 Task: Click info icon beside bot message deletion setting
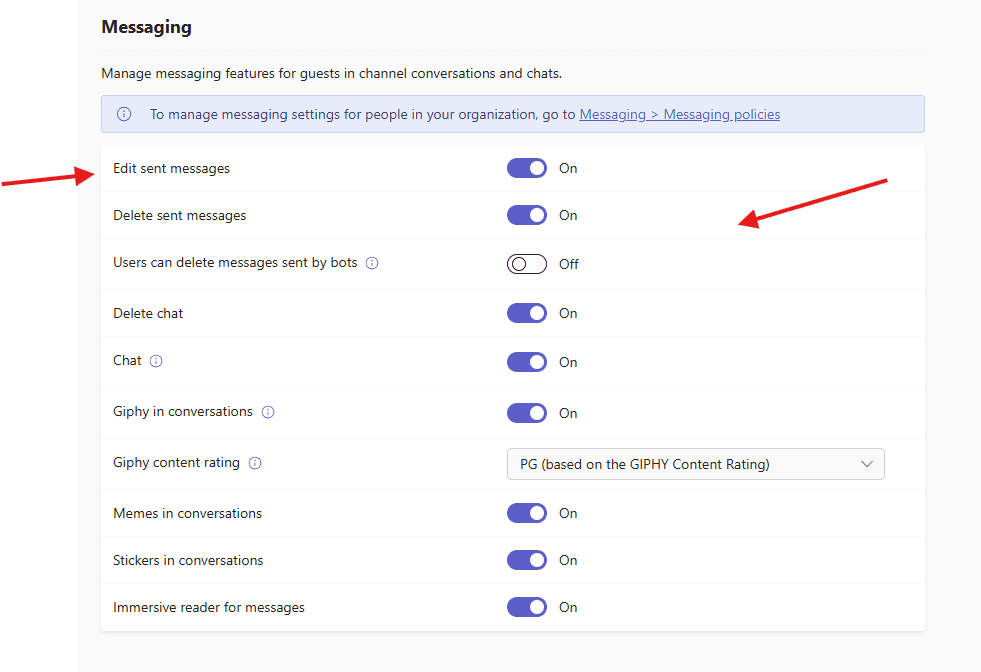point(372,264)
